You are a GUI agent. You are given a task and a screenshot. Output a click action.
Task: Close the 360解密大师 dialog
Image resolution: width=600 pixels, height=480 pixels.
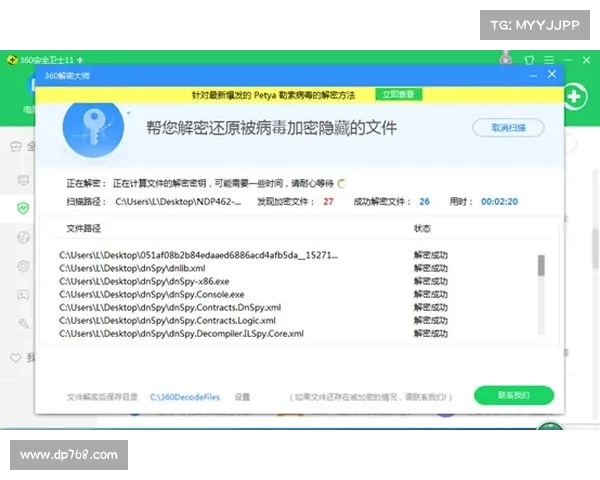click(551, 74)
